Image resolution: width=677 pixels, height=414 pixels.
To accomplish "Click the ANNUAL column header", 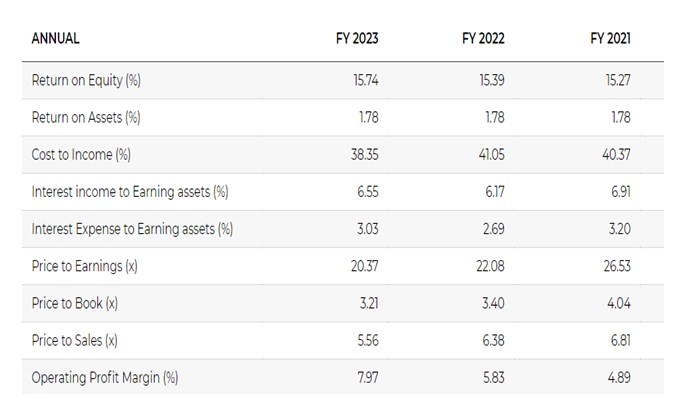I will [x=56, y=39].
